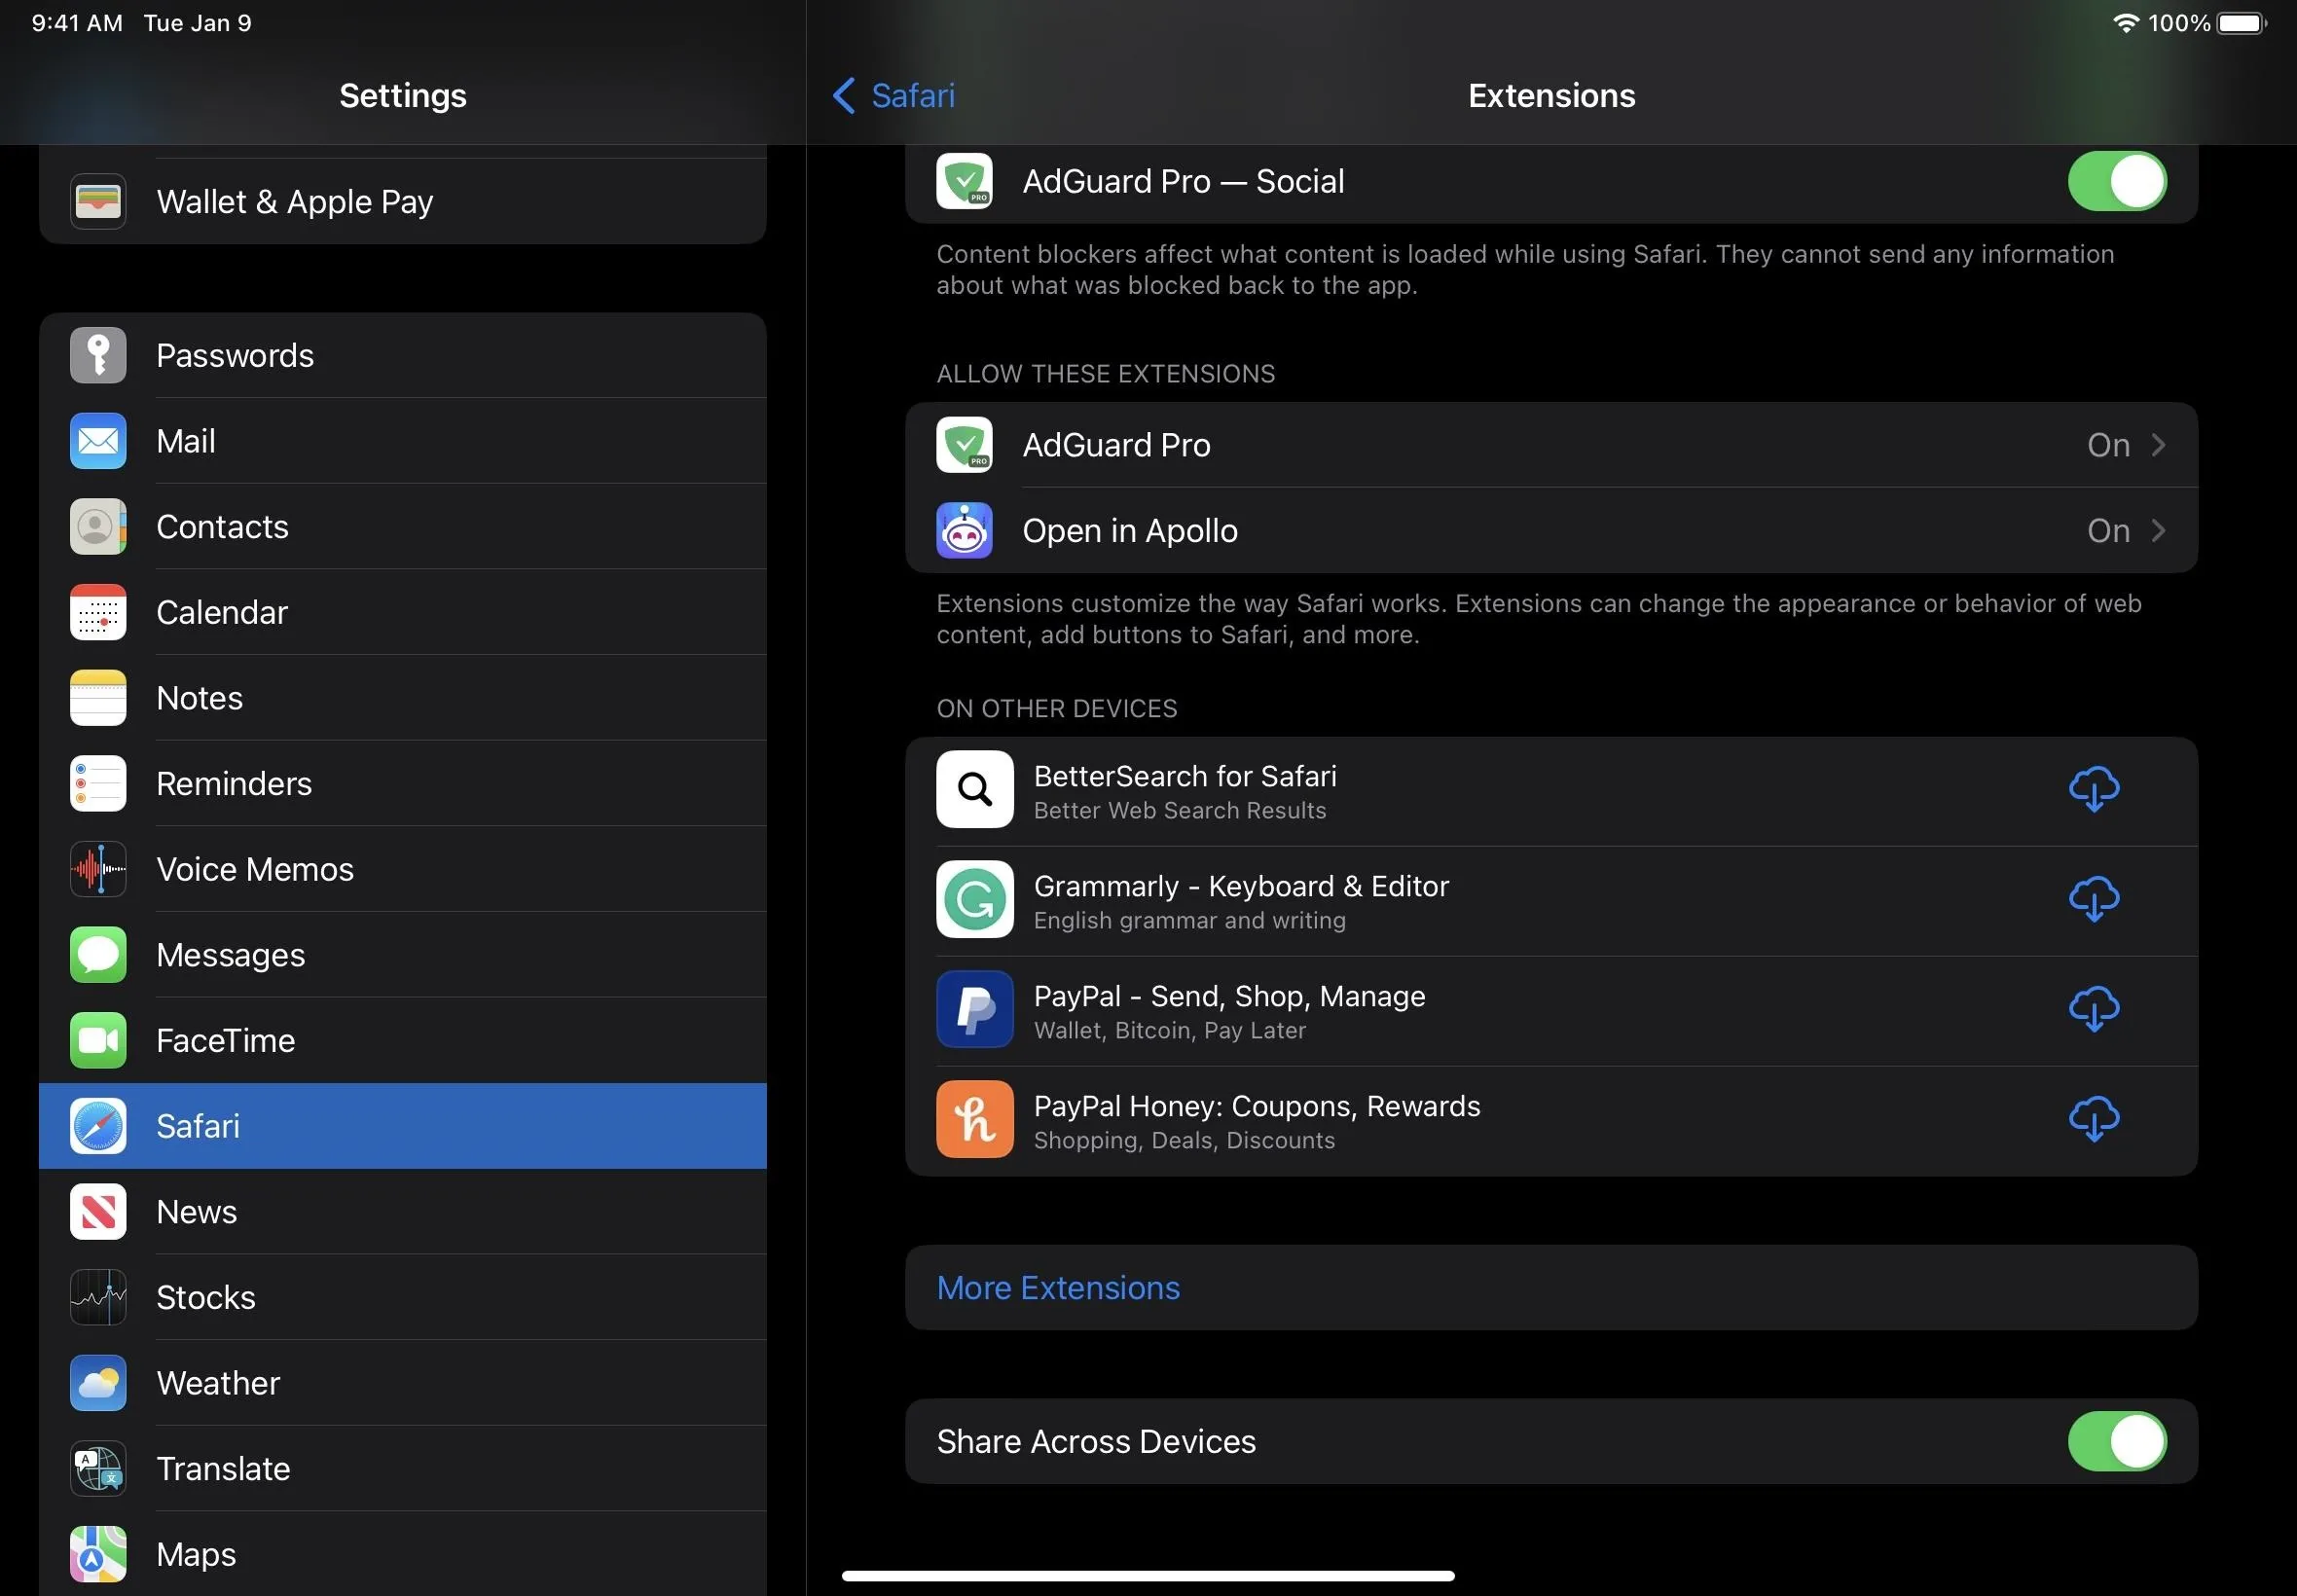
Task: Download BetterSearch for Safari via cloud icon
Action: click(2094, 790)
